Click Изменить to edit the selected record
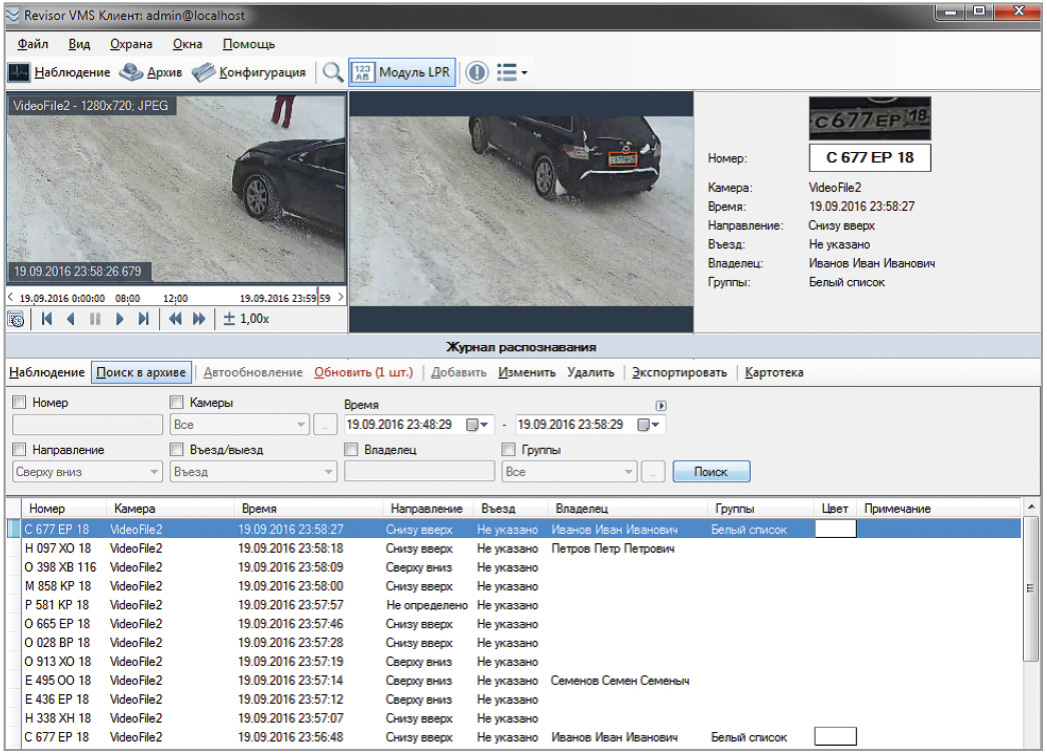 527,373
